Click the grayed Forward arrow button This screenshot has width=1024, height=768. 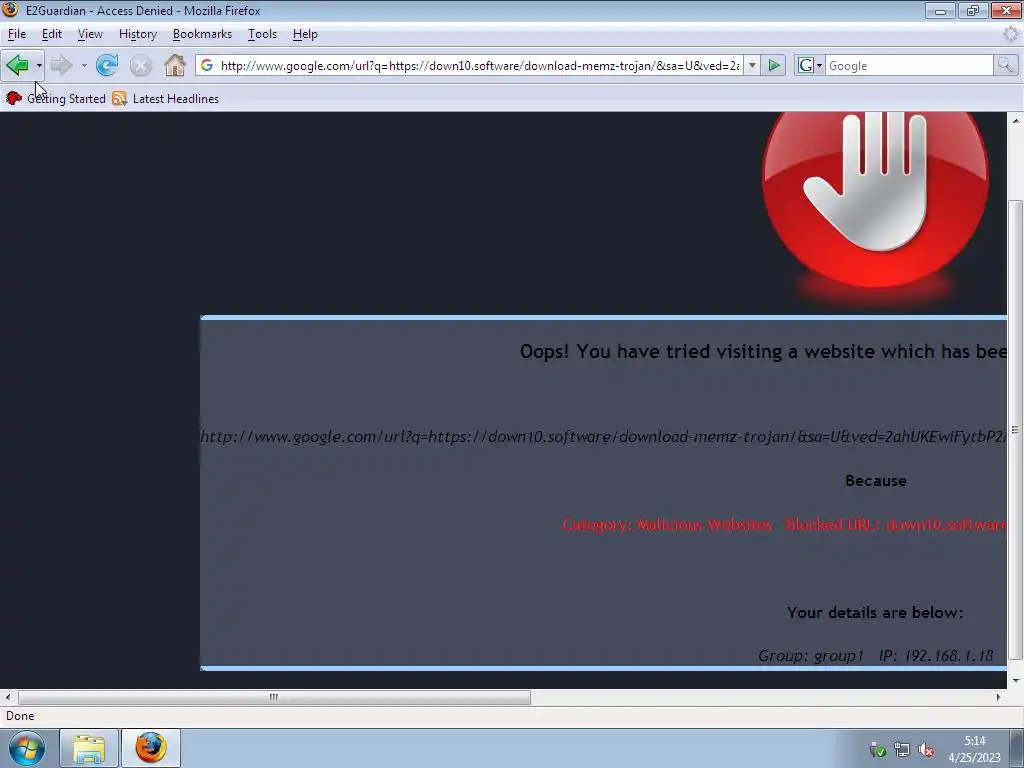[x=62, y=65]
